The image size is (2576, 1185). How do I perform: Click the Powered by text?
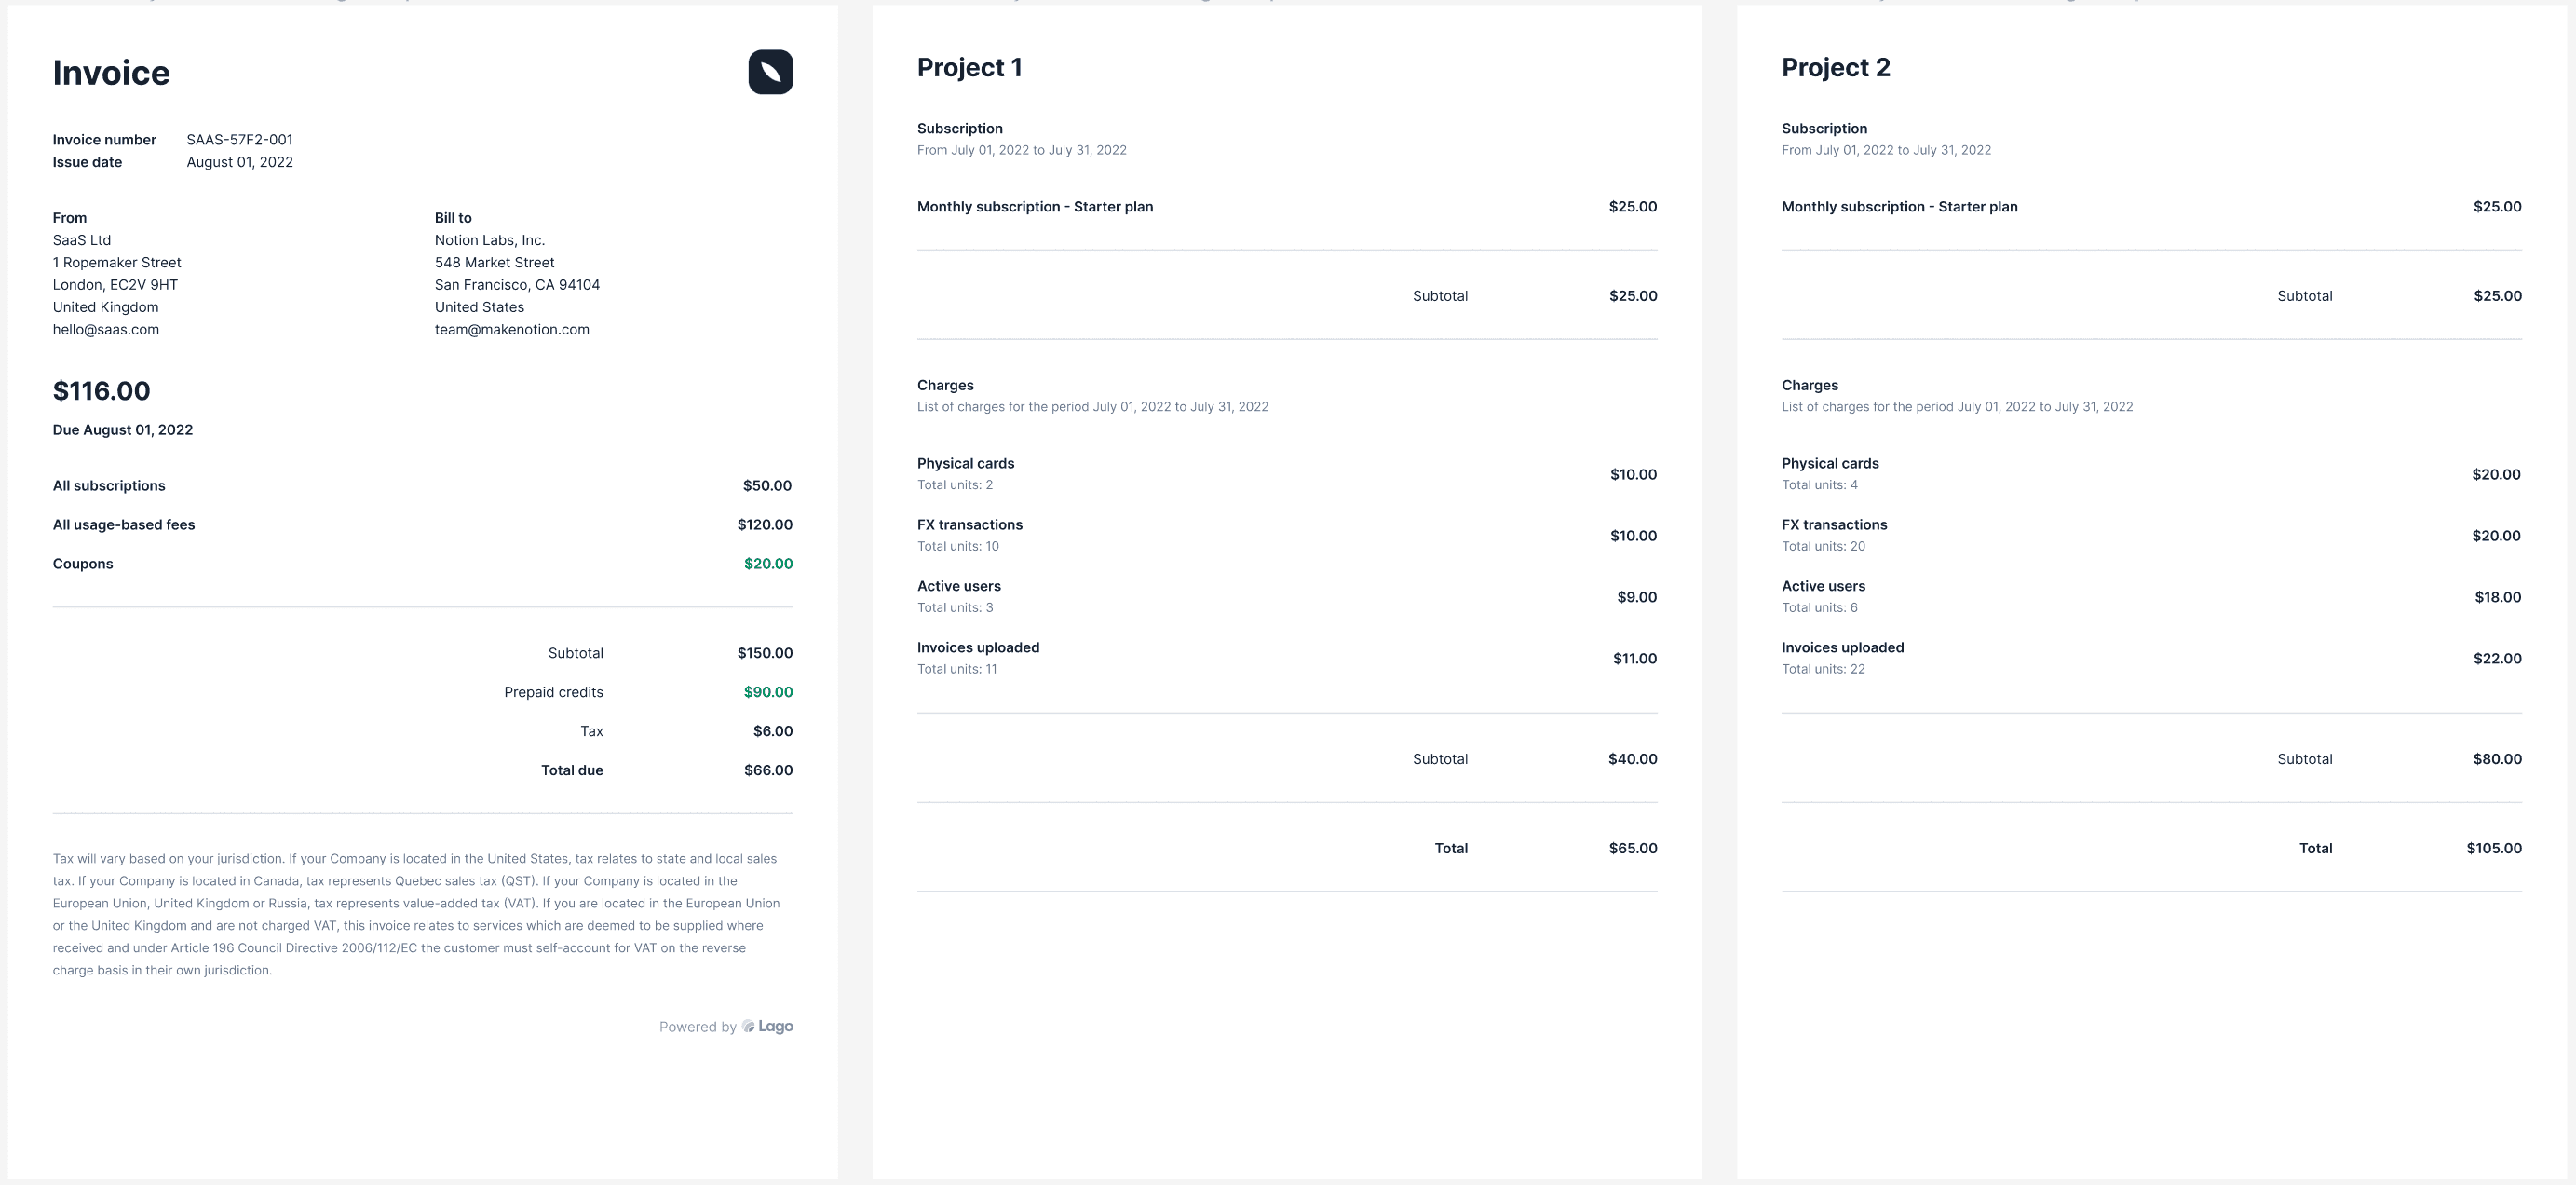(x=697, y=1027)
